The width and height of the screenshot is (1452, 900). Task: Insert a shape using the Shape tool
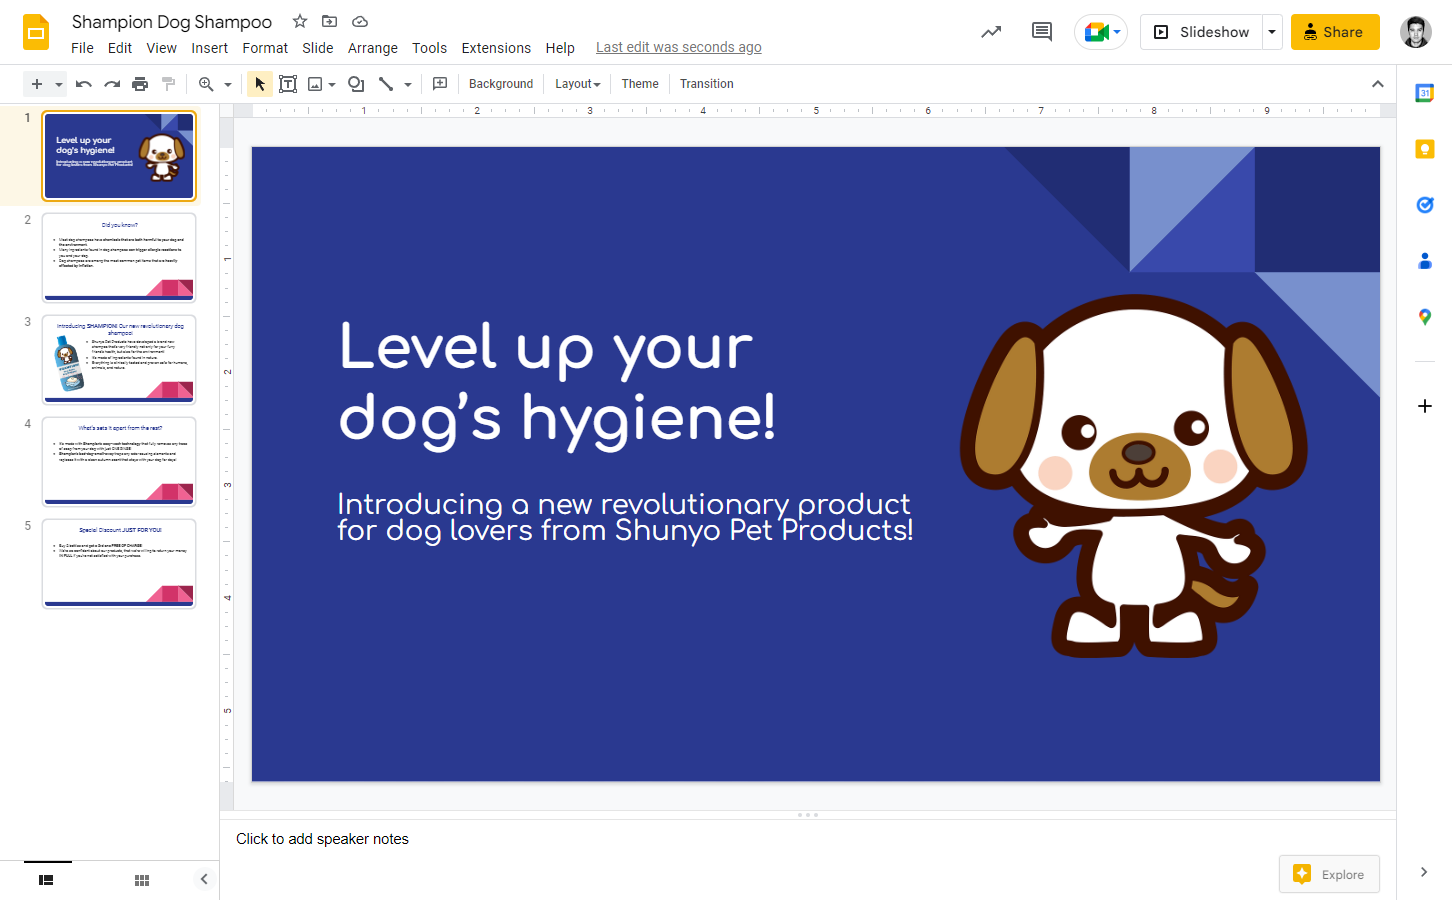(355, 84)
